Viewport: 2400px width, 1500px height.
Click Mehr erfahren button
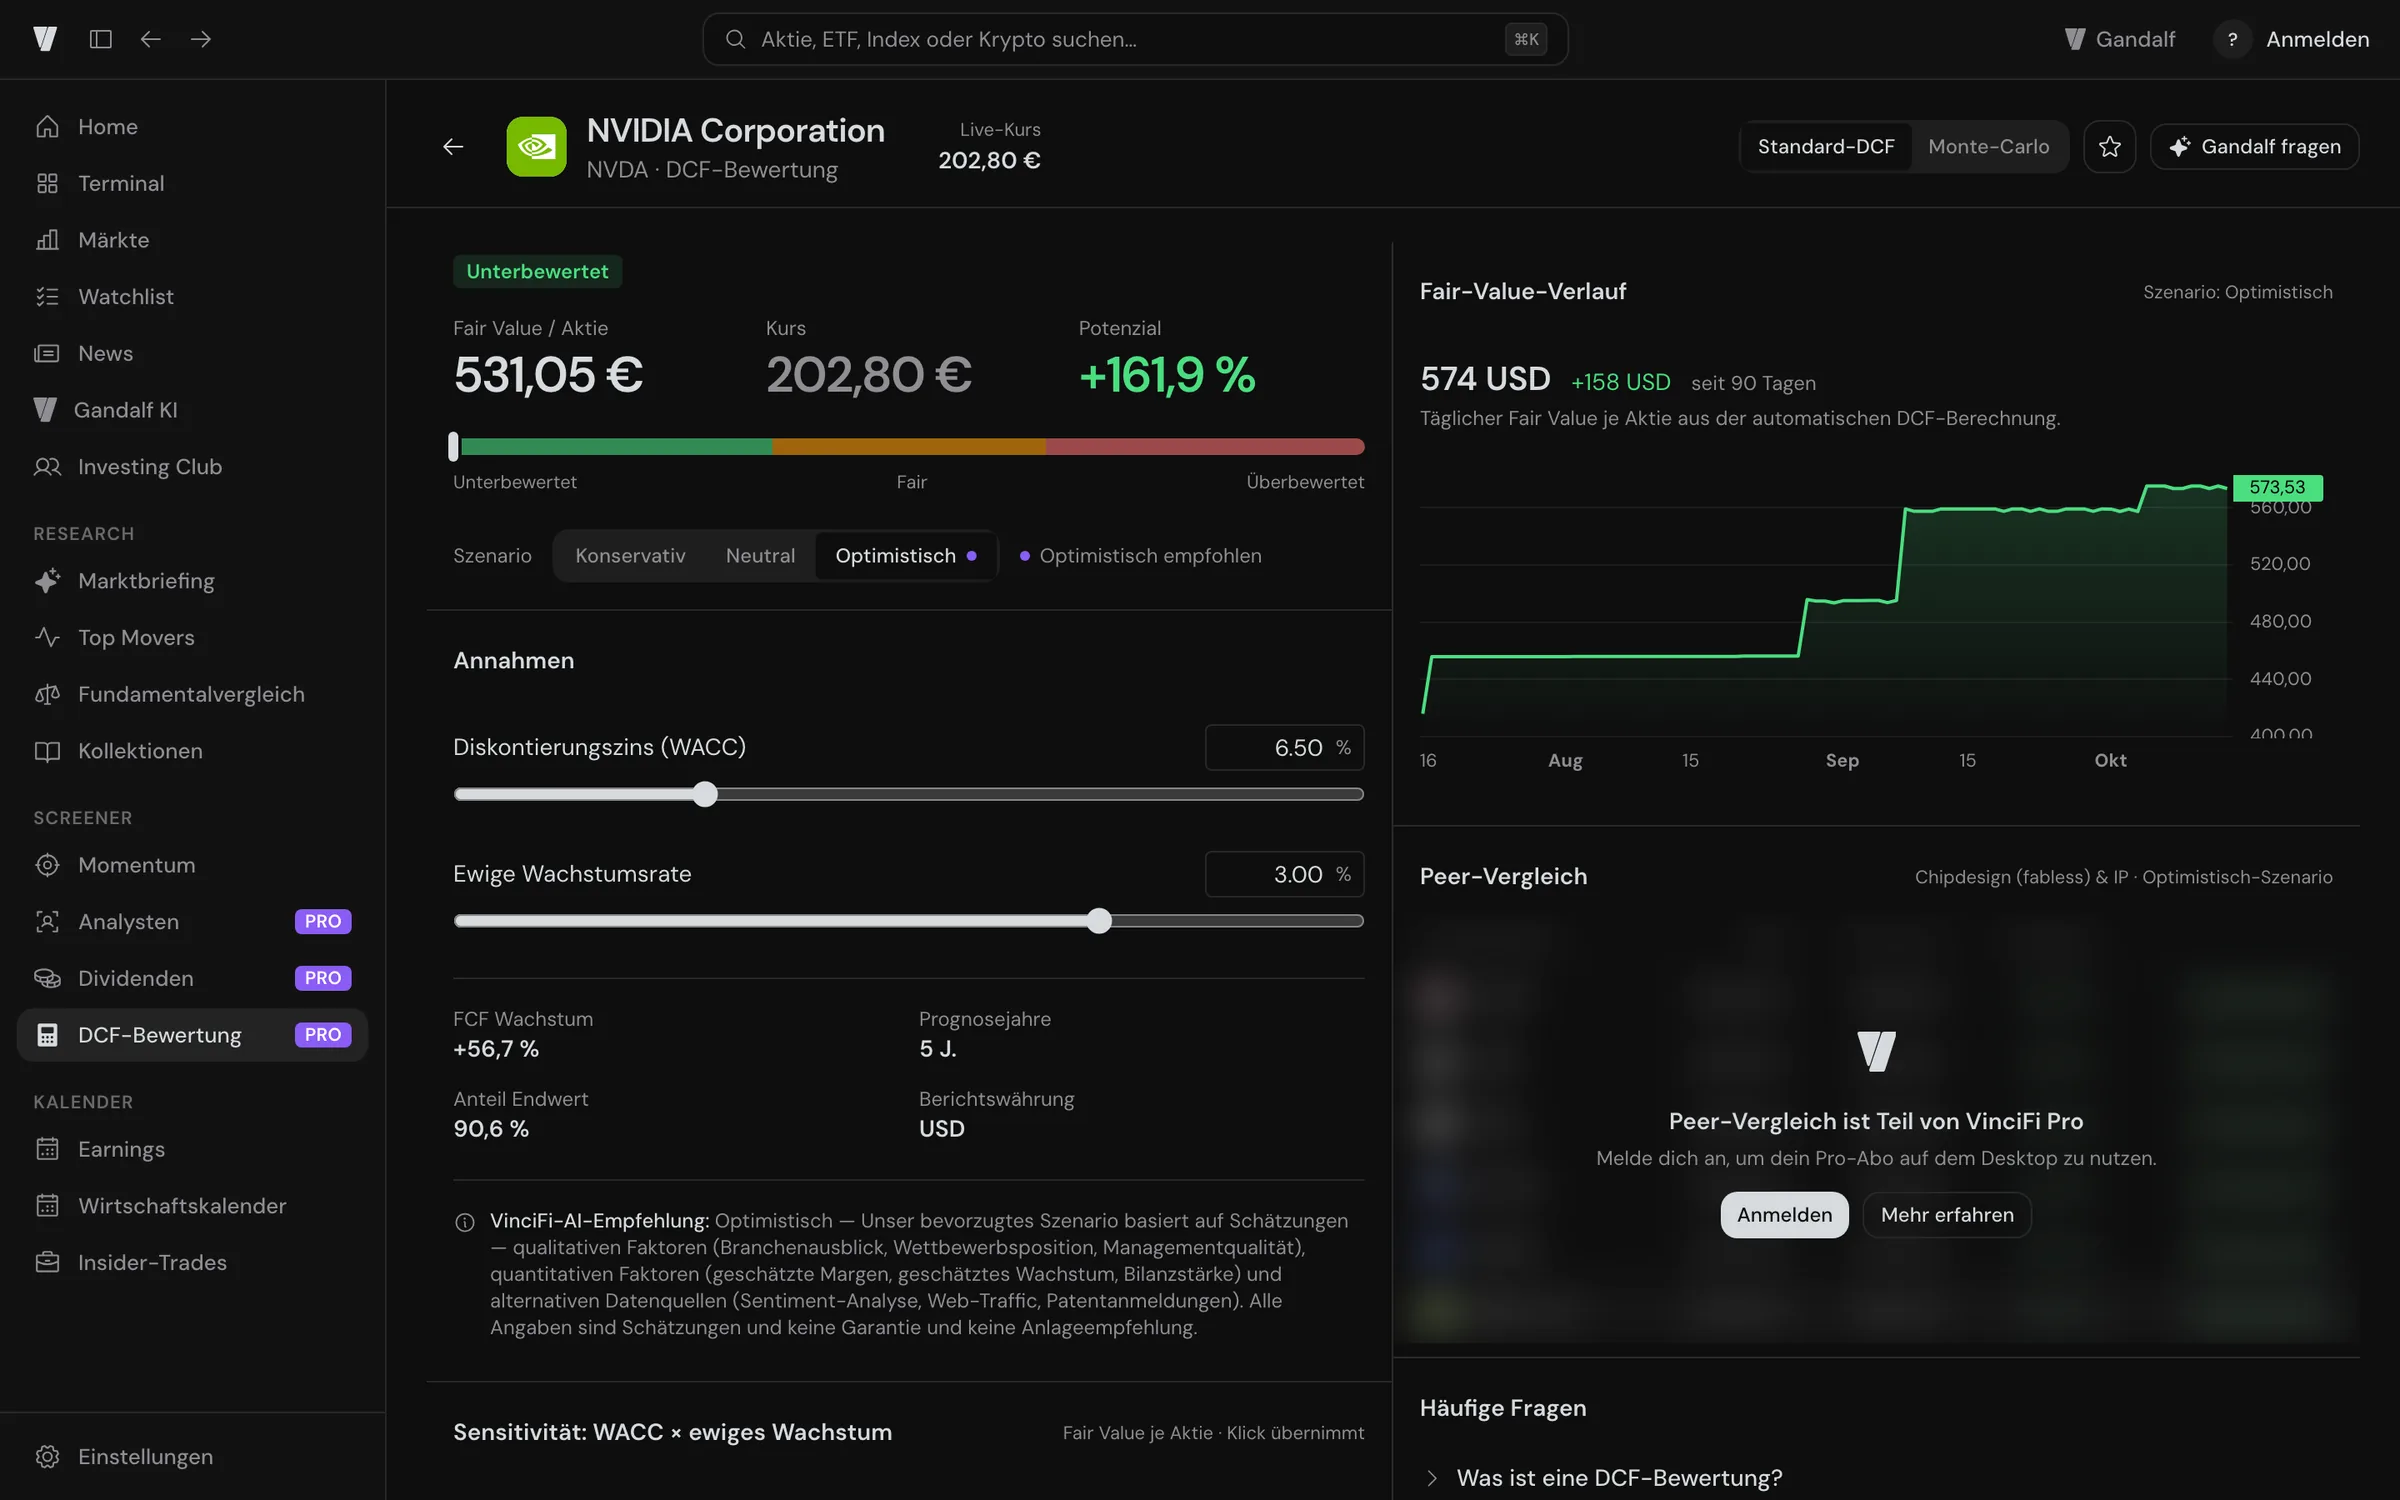[x=1947, y=1215]
